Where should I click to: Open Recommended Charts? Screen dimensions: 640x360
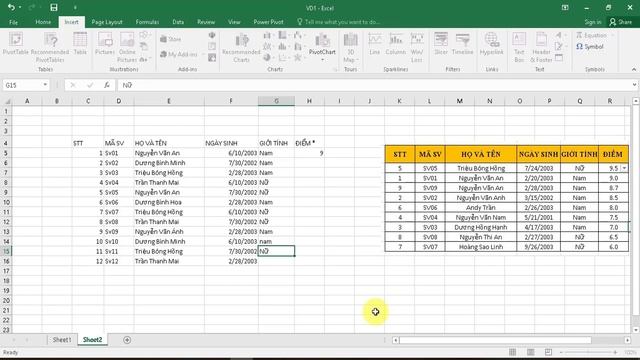click(x=241, y=47)
